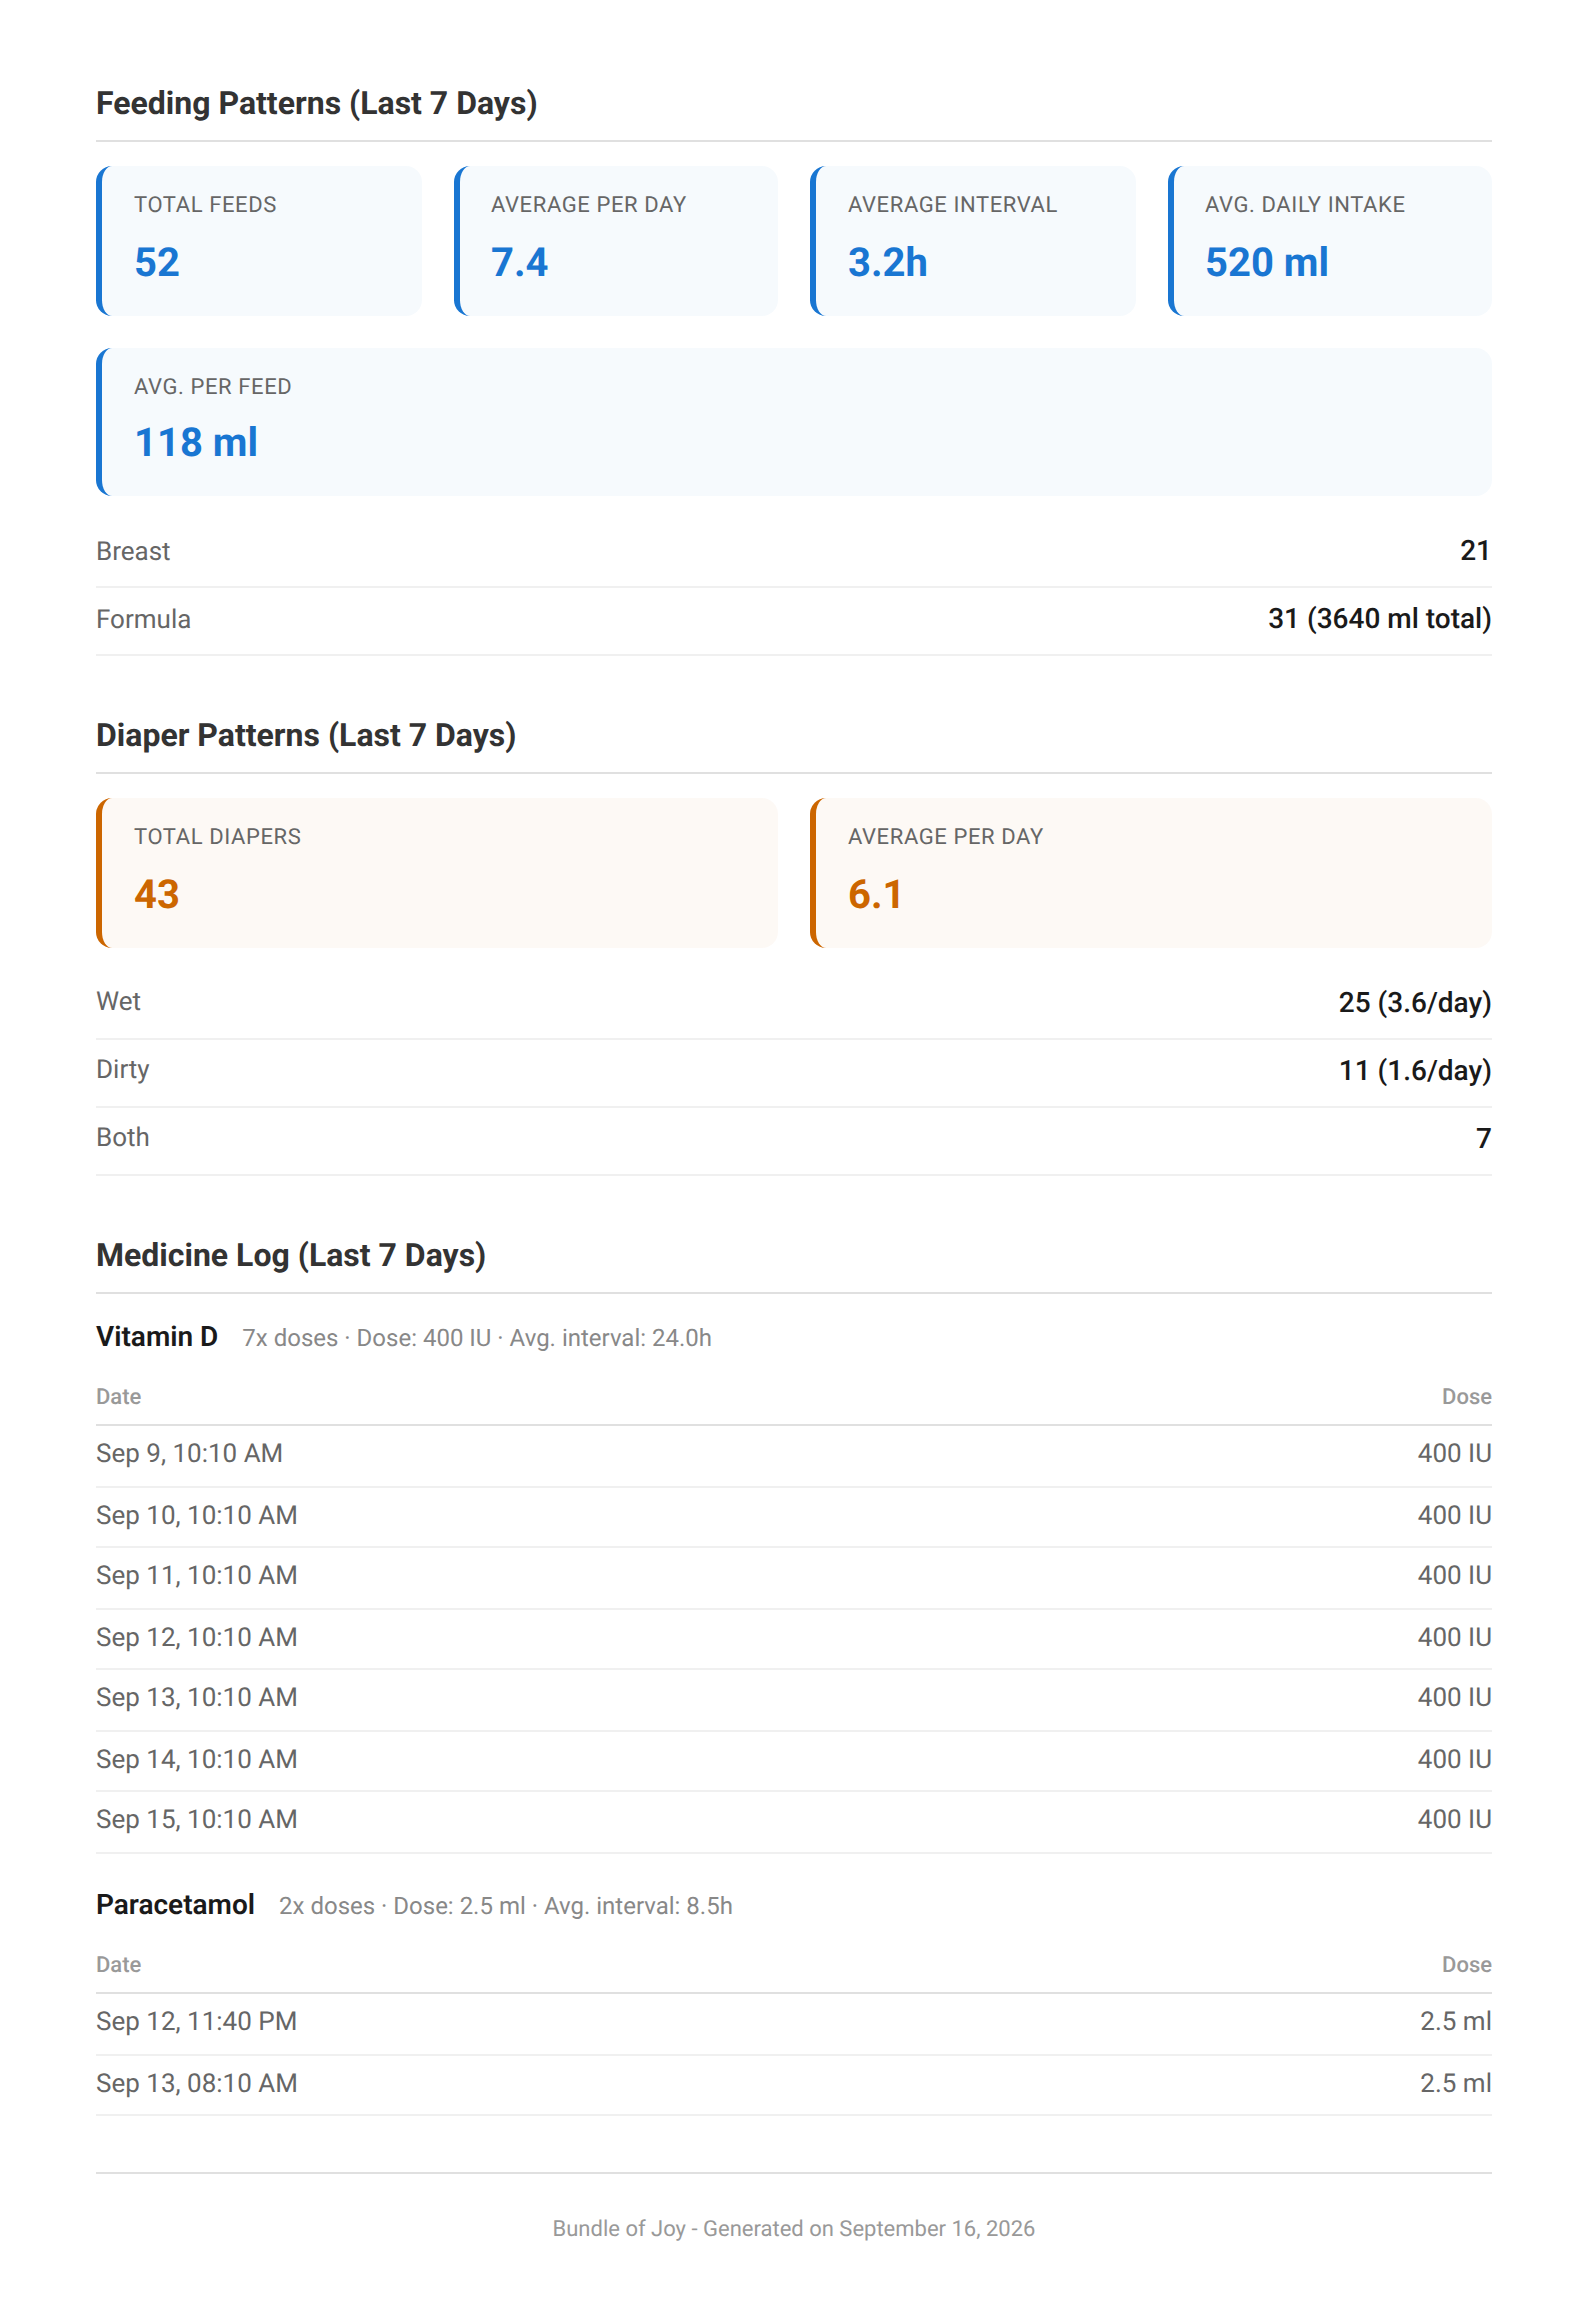The image size is (1588, 2304).
Task: Click the 2.5 ml dose for Sep 12
Action: 1455,2022
